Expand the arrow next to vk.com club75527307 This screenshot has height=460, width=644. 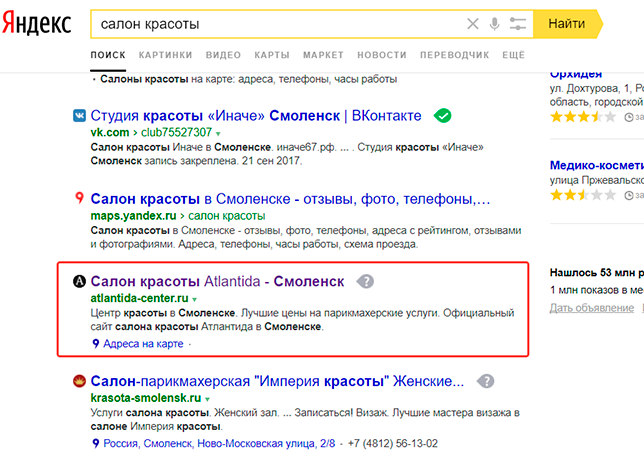[x=218, y=133]
